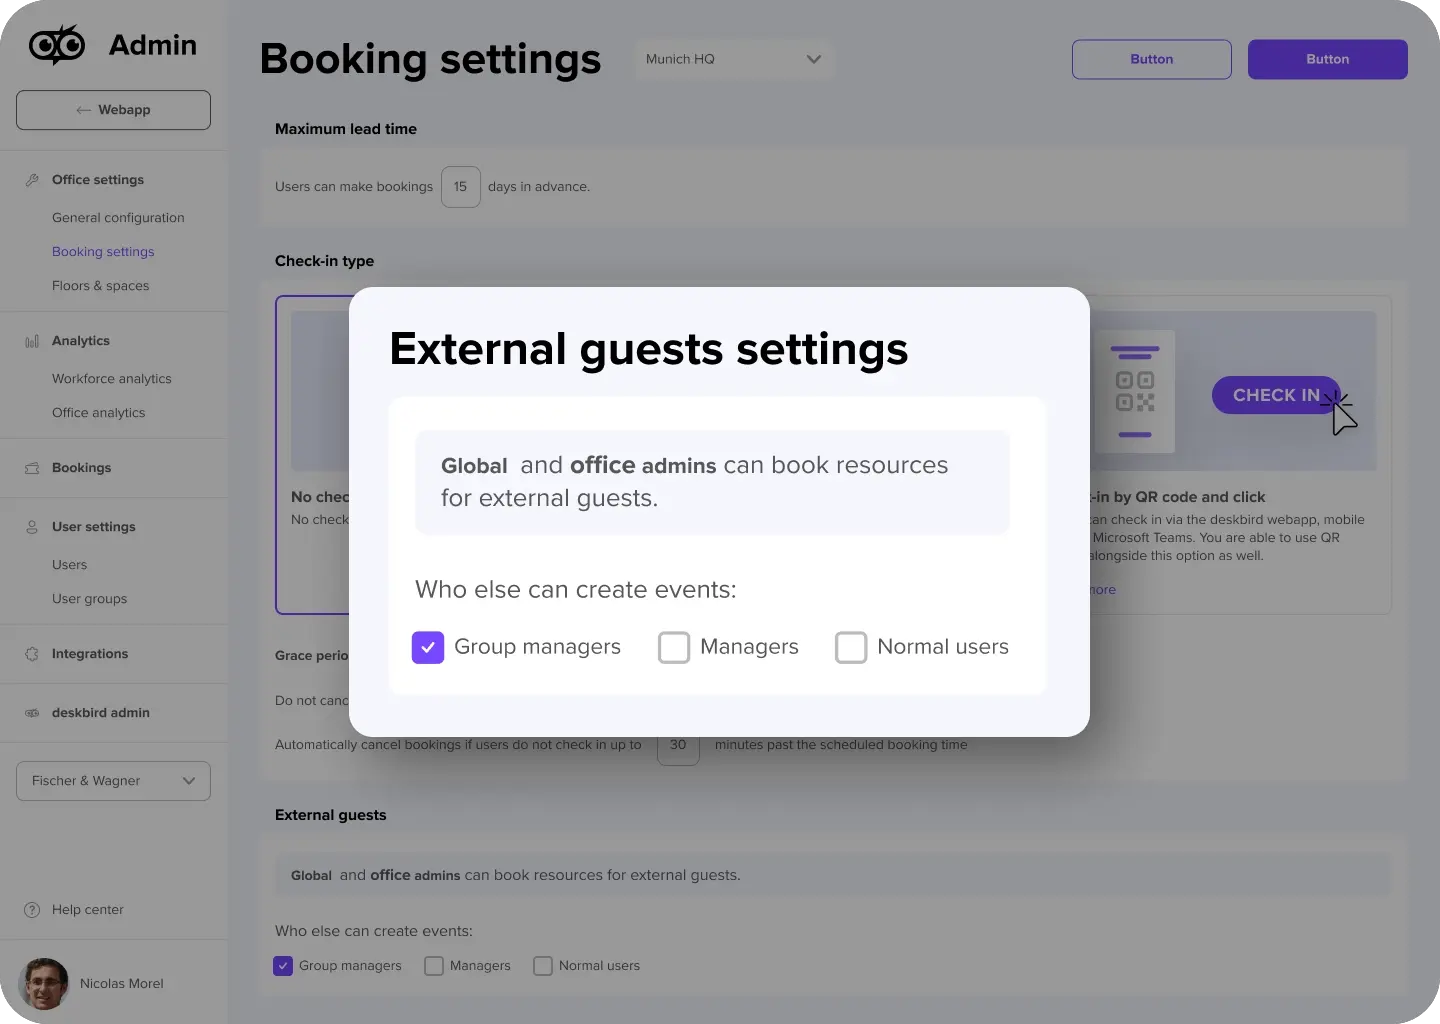The image size is (1440, 1024).
Task: Open the Munich HQ office dropdown
Action: pyautogui.click(x=734, y=59)
